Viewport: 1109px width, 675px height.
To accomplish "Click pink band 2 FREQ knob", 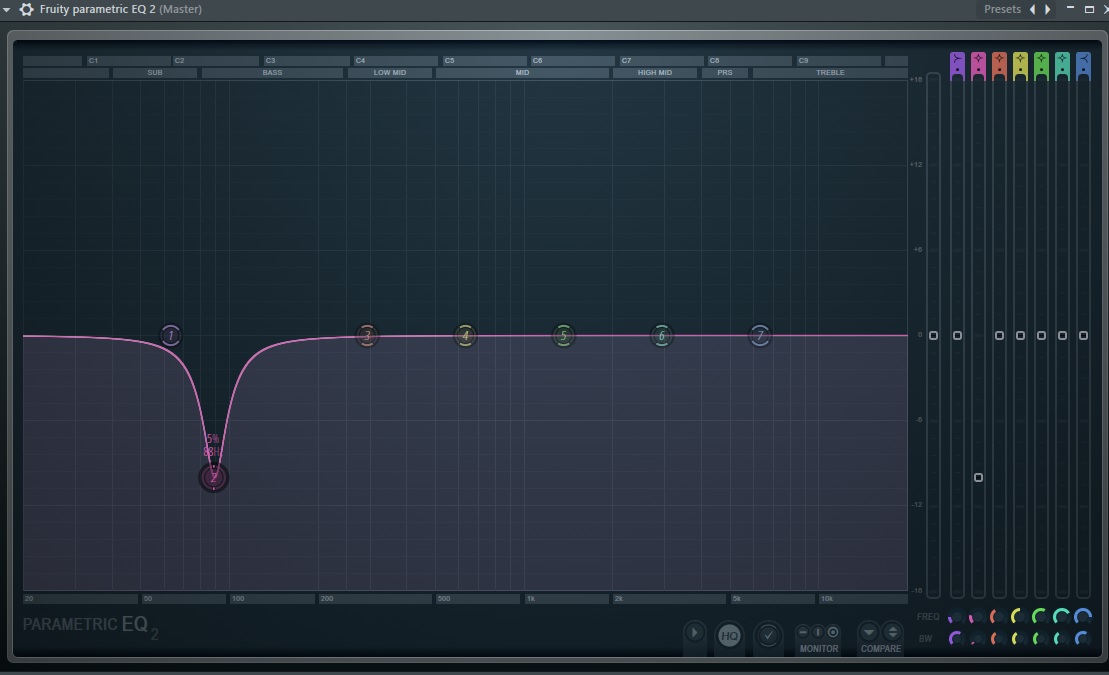I will pyautogui.click(x=977, y=617).
